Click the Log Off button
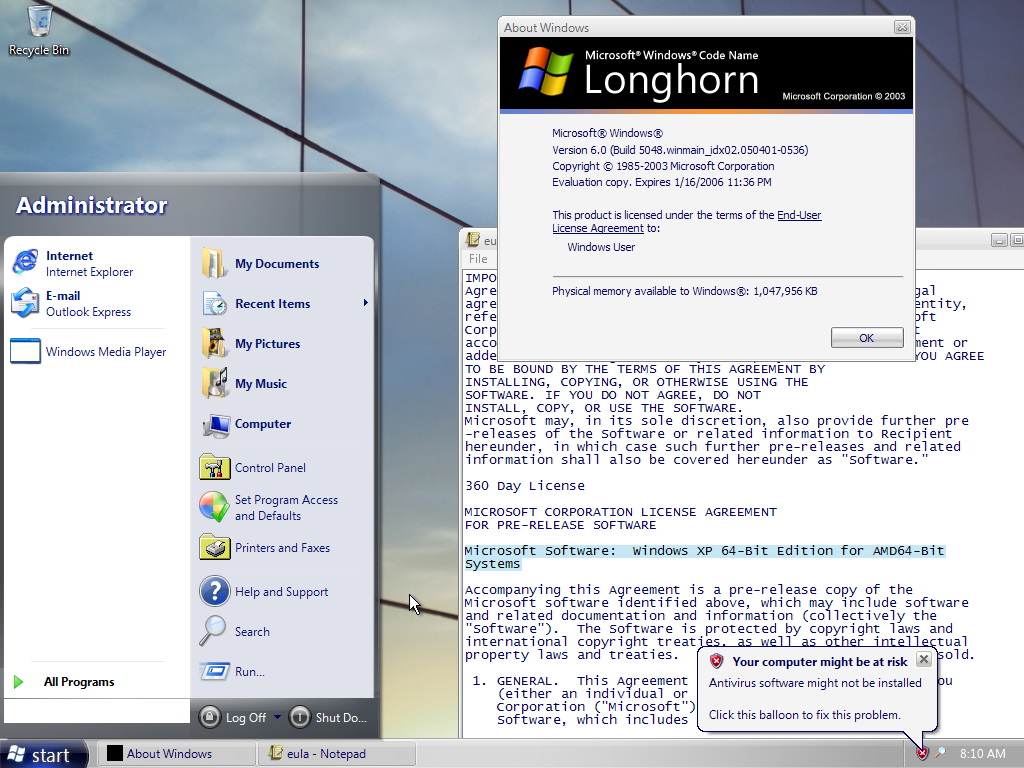 (234, 717)
